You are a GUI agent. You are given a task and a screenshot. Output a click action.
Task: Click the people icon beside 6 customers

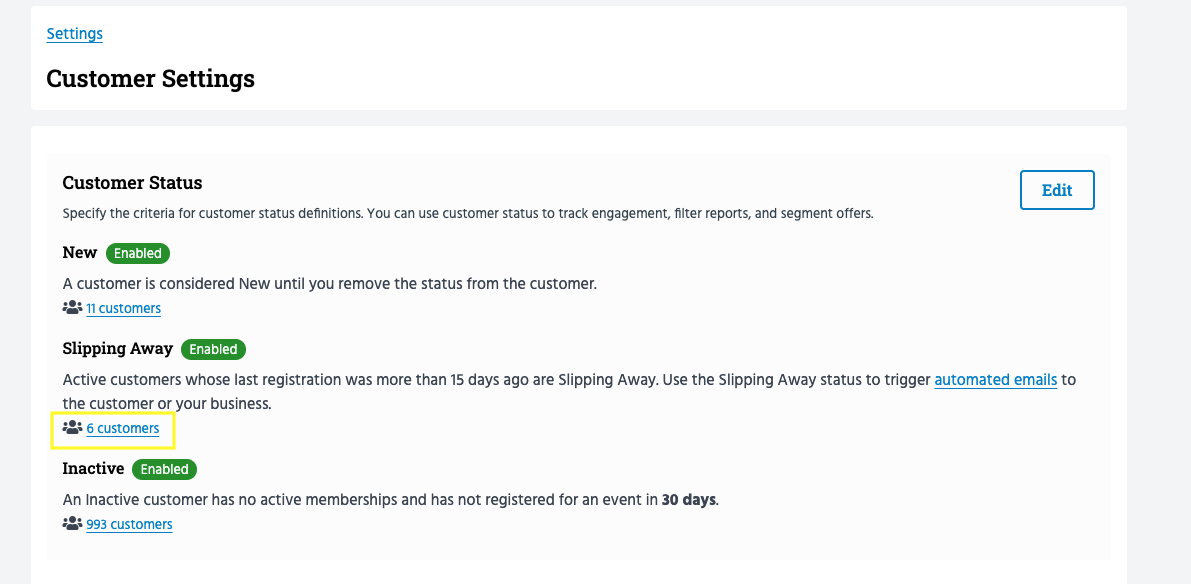pyautogui.click(x=72, y=428)
